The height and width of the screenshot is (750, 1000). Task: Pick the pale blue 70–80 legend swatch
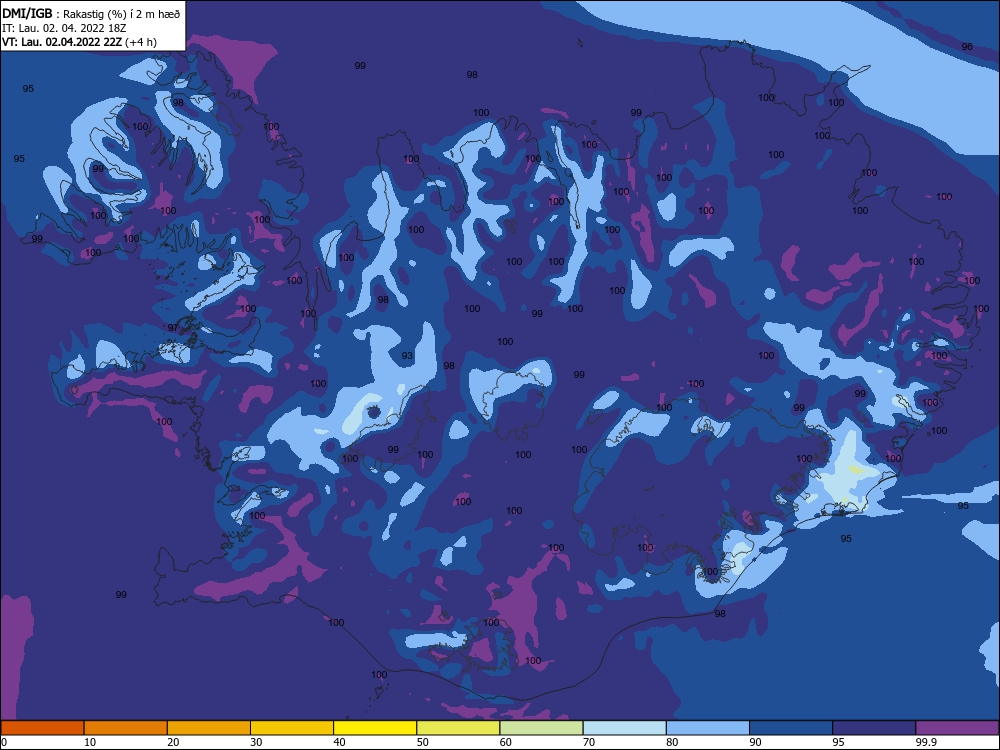(624, 728)
